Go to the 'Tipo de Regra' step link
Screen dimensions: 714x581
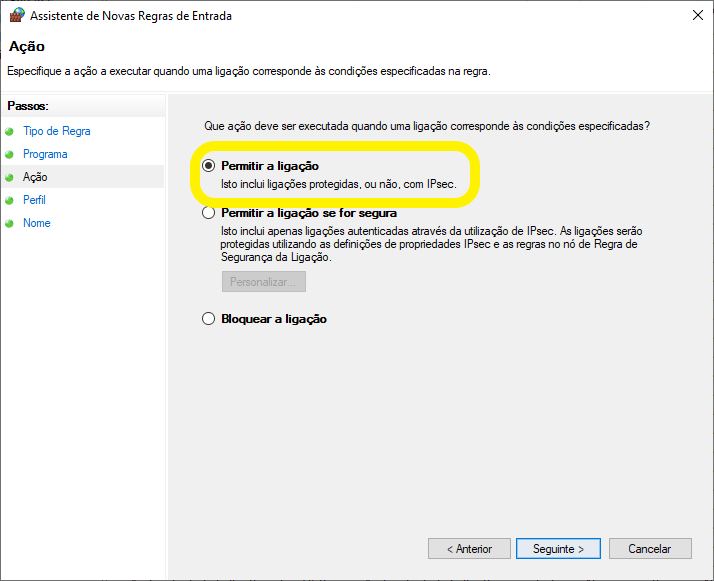point(56,131)
